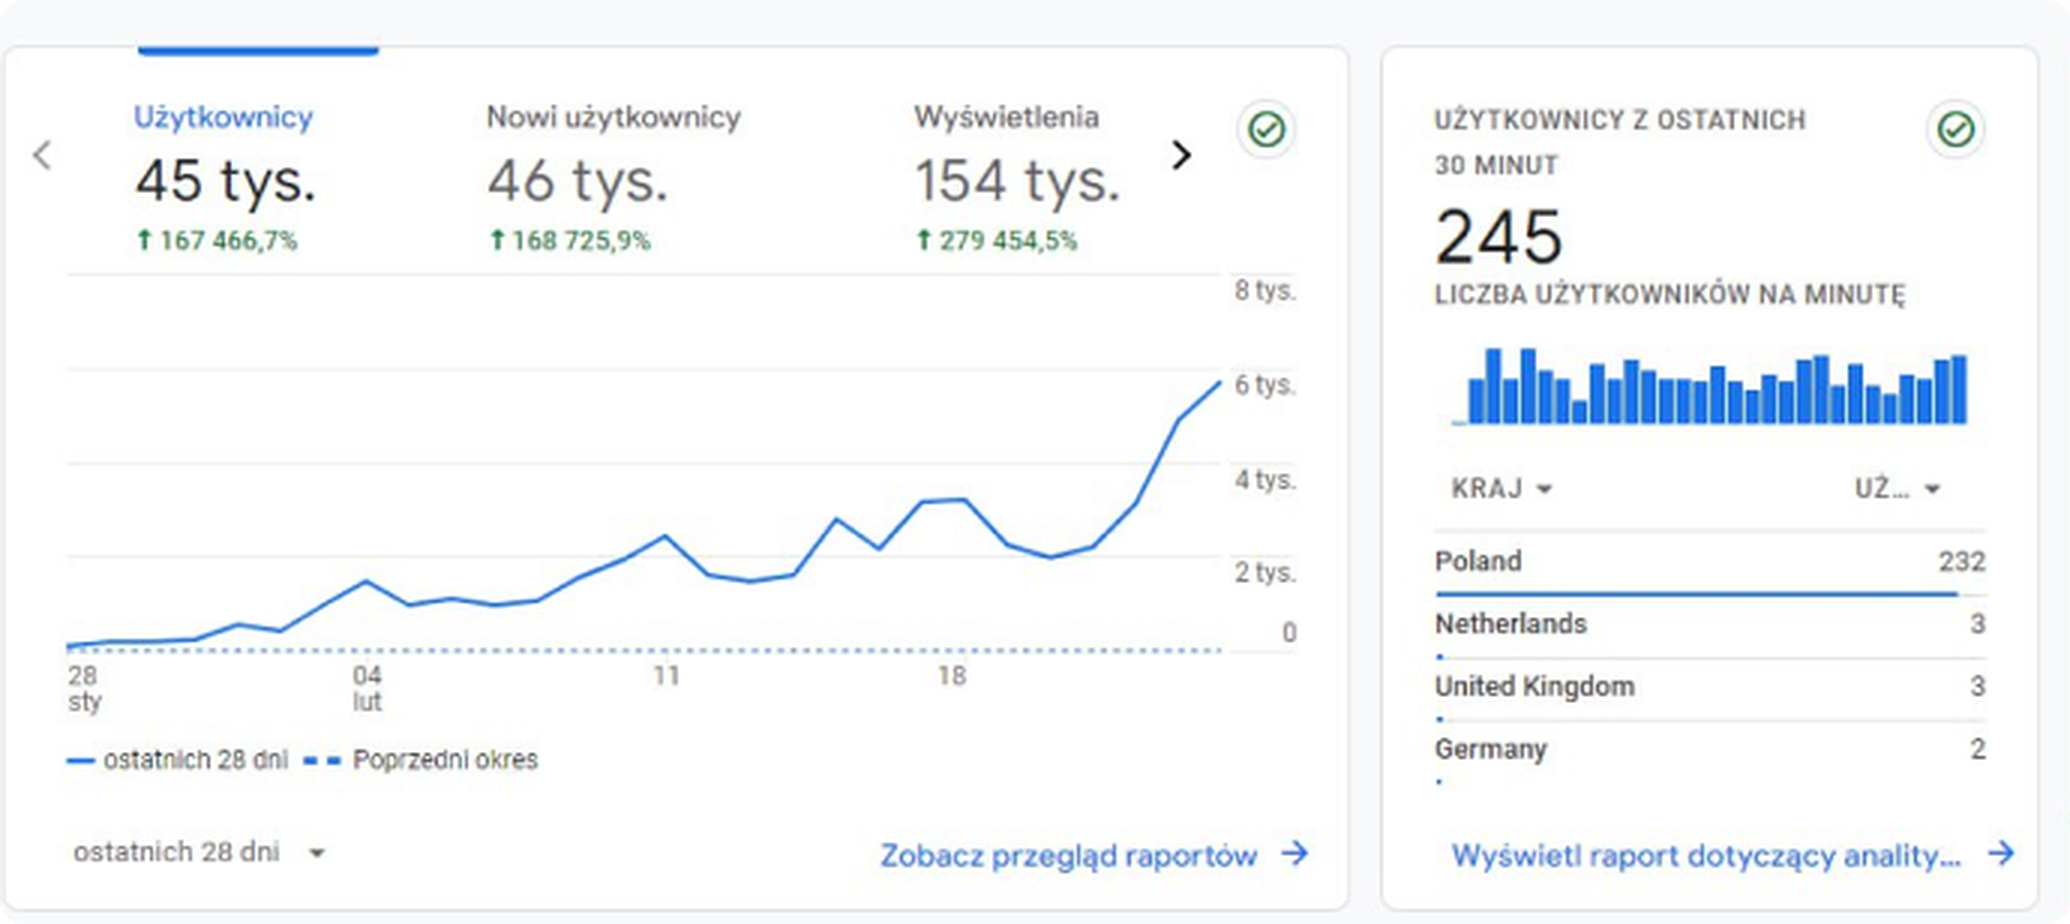The image size is (2070, 924).
Task: Open the KRAJ dimension dropdown
Action: tap(1501, 489)
